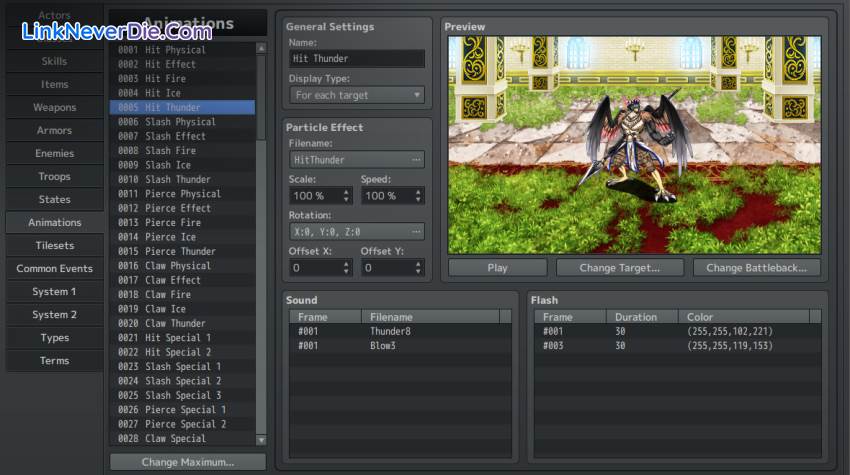The height and width of the screenshot is (475, 850).
Task: Select 0010 Slash Thunder in the list
Action: point(180,179)
